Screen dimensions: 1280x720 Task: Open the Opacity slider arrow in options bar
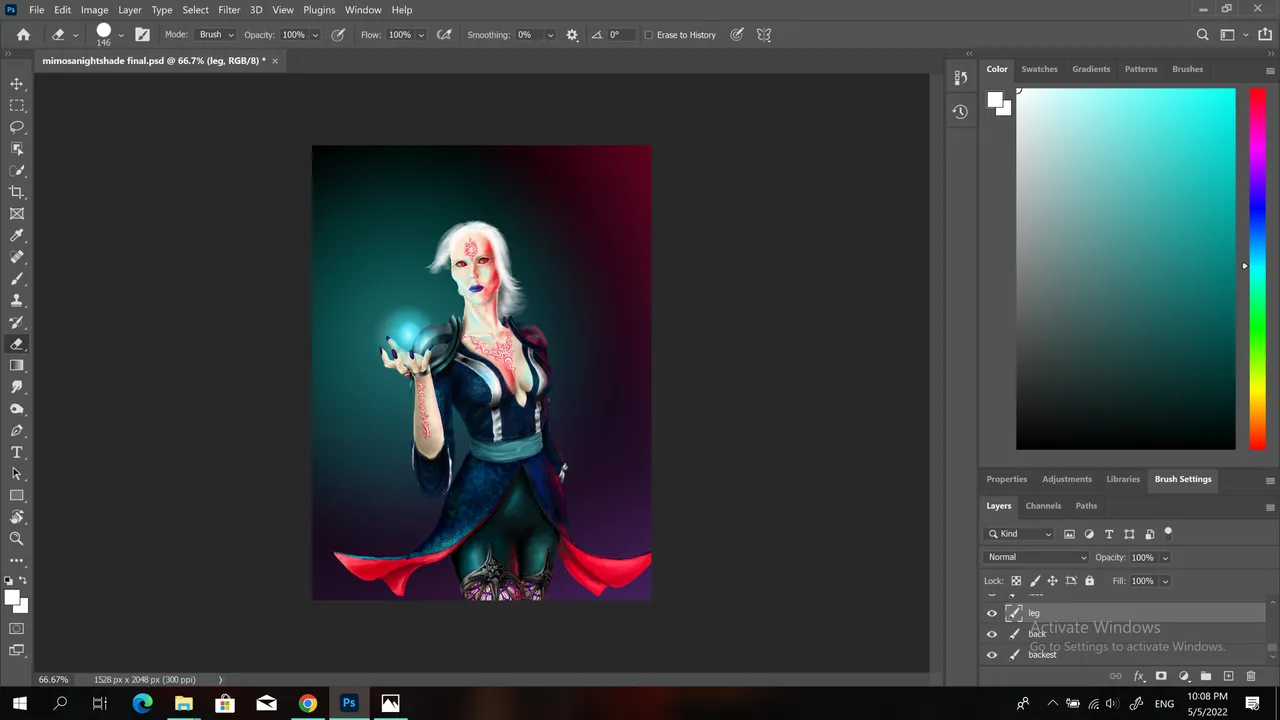(x=315, y=35)
